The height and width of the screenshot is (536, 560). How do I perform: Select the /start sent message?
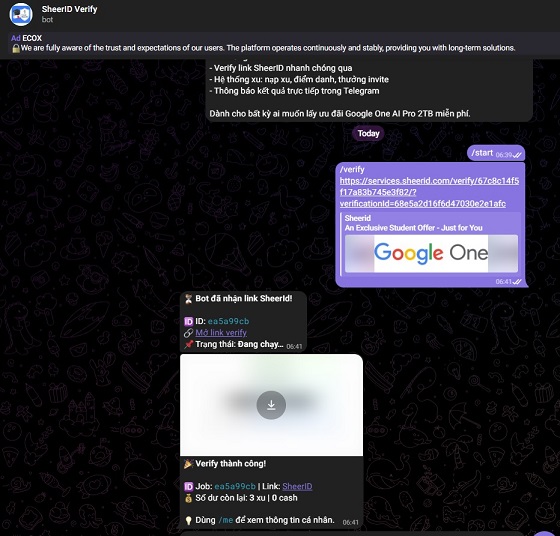point(496,153)
